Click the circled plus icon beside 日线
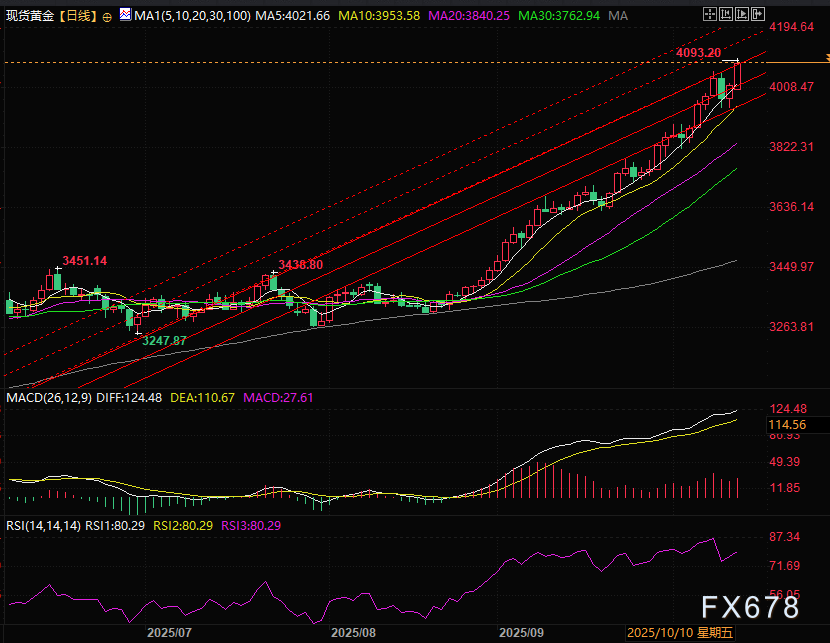The image size is (830, 643). pos(107,17)
